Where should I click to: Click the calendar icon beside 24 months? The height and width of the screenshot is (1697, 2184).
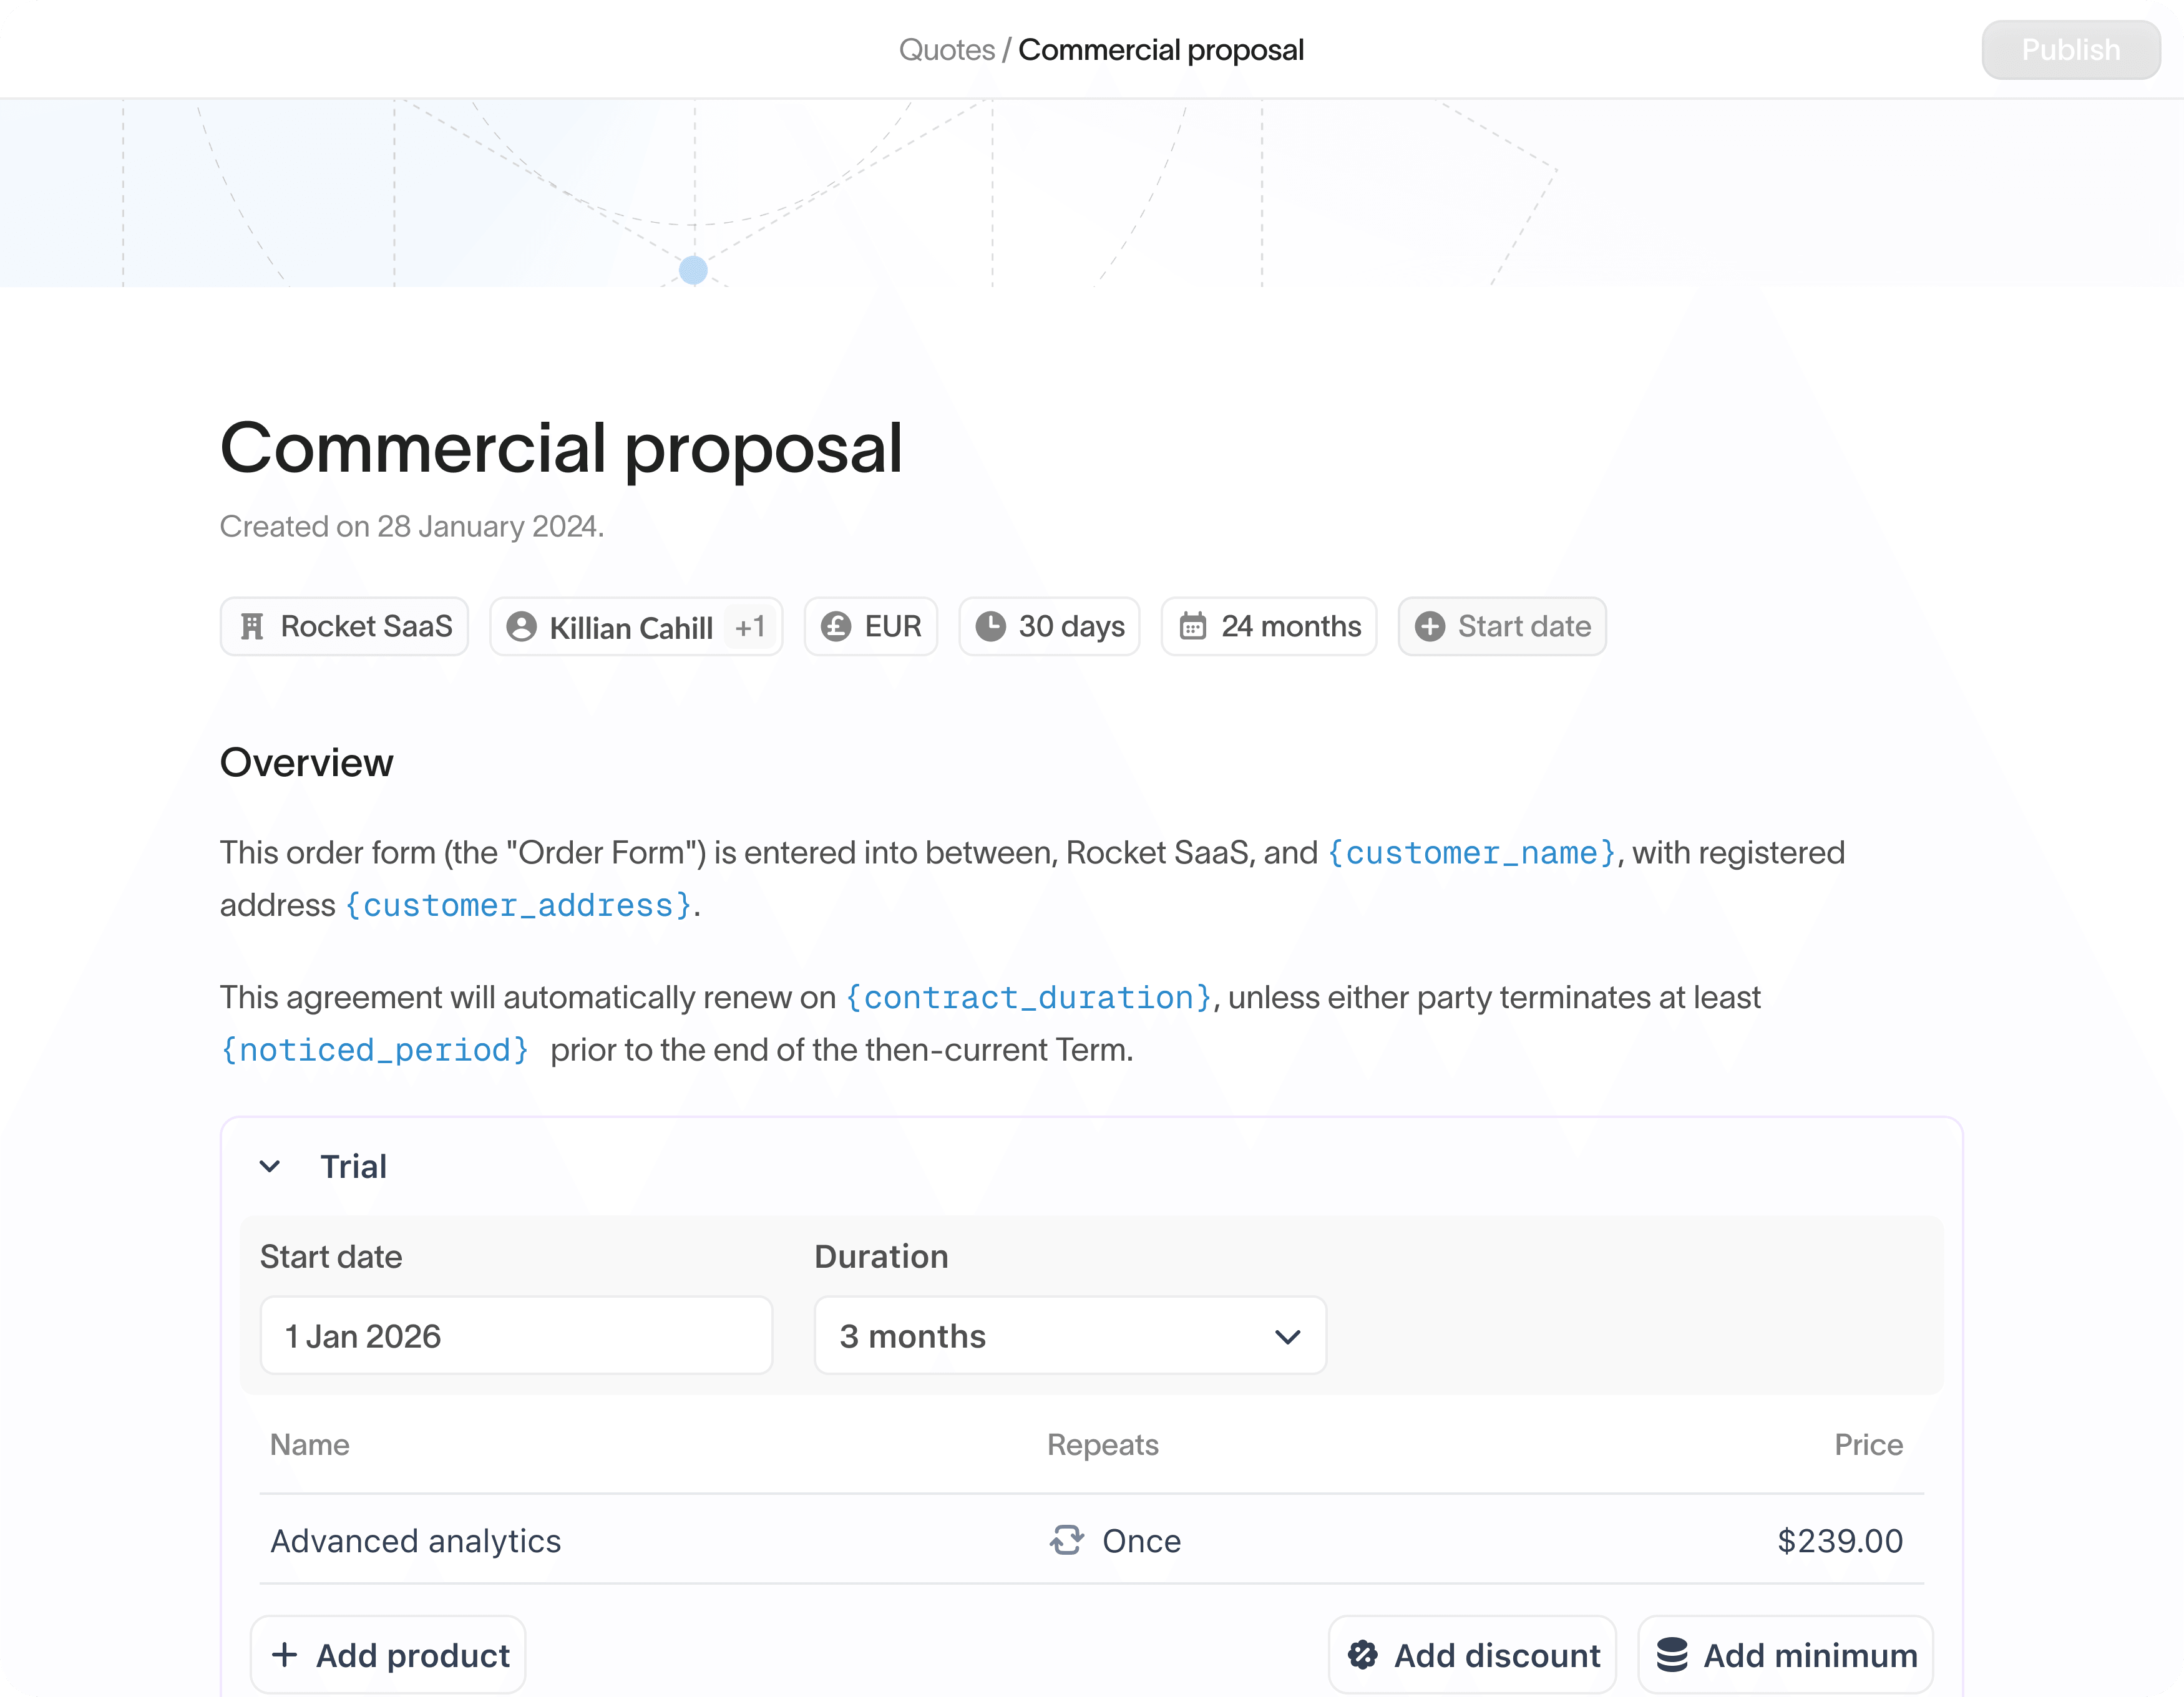[1192, 627]
